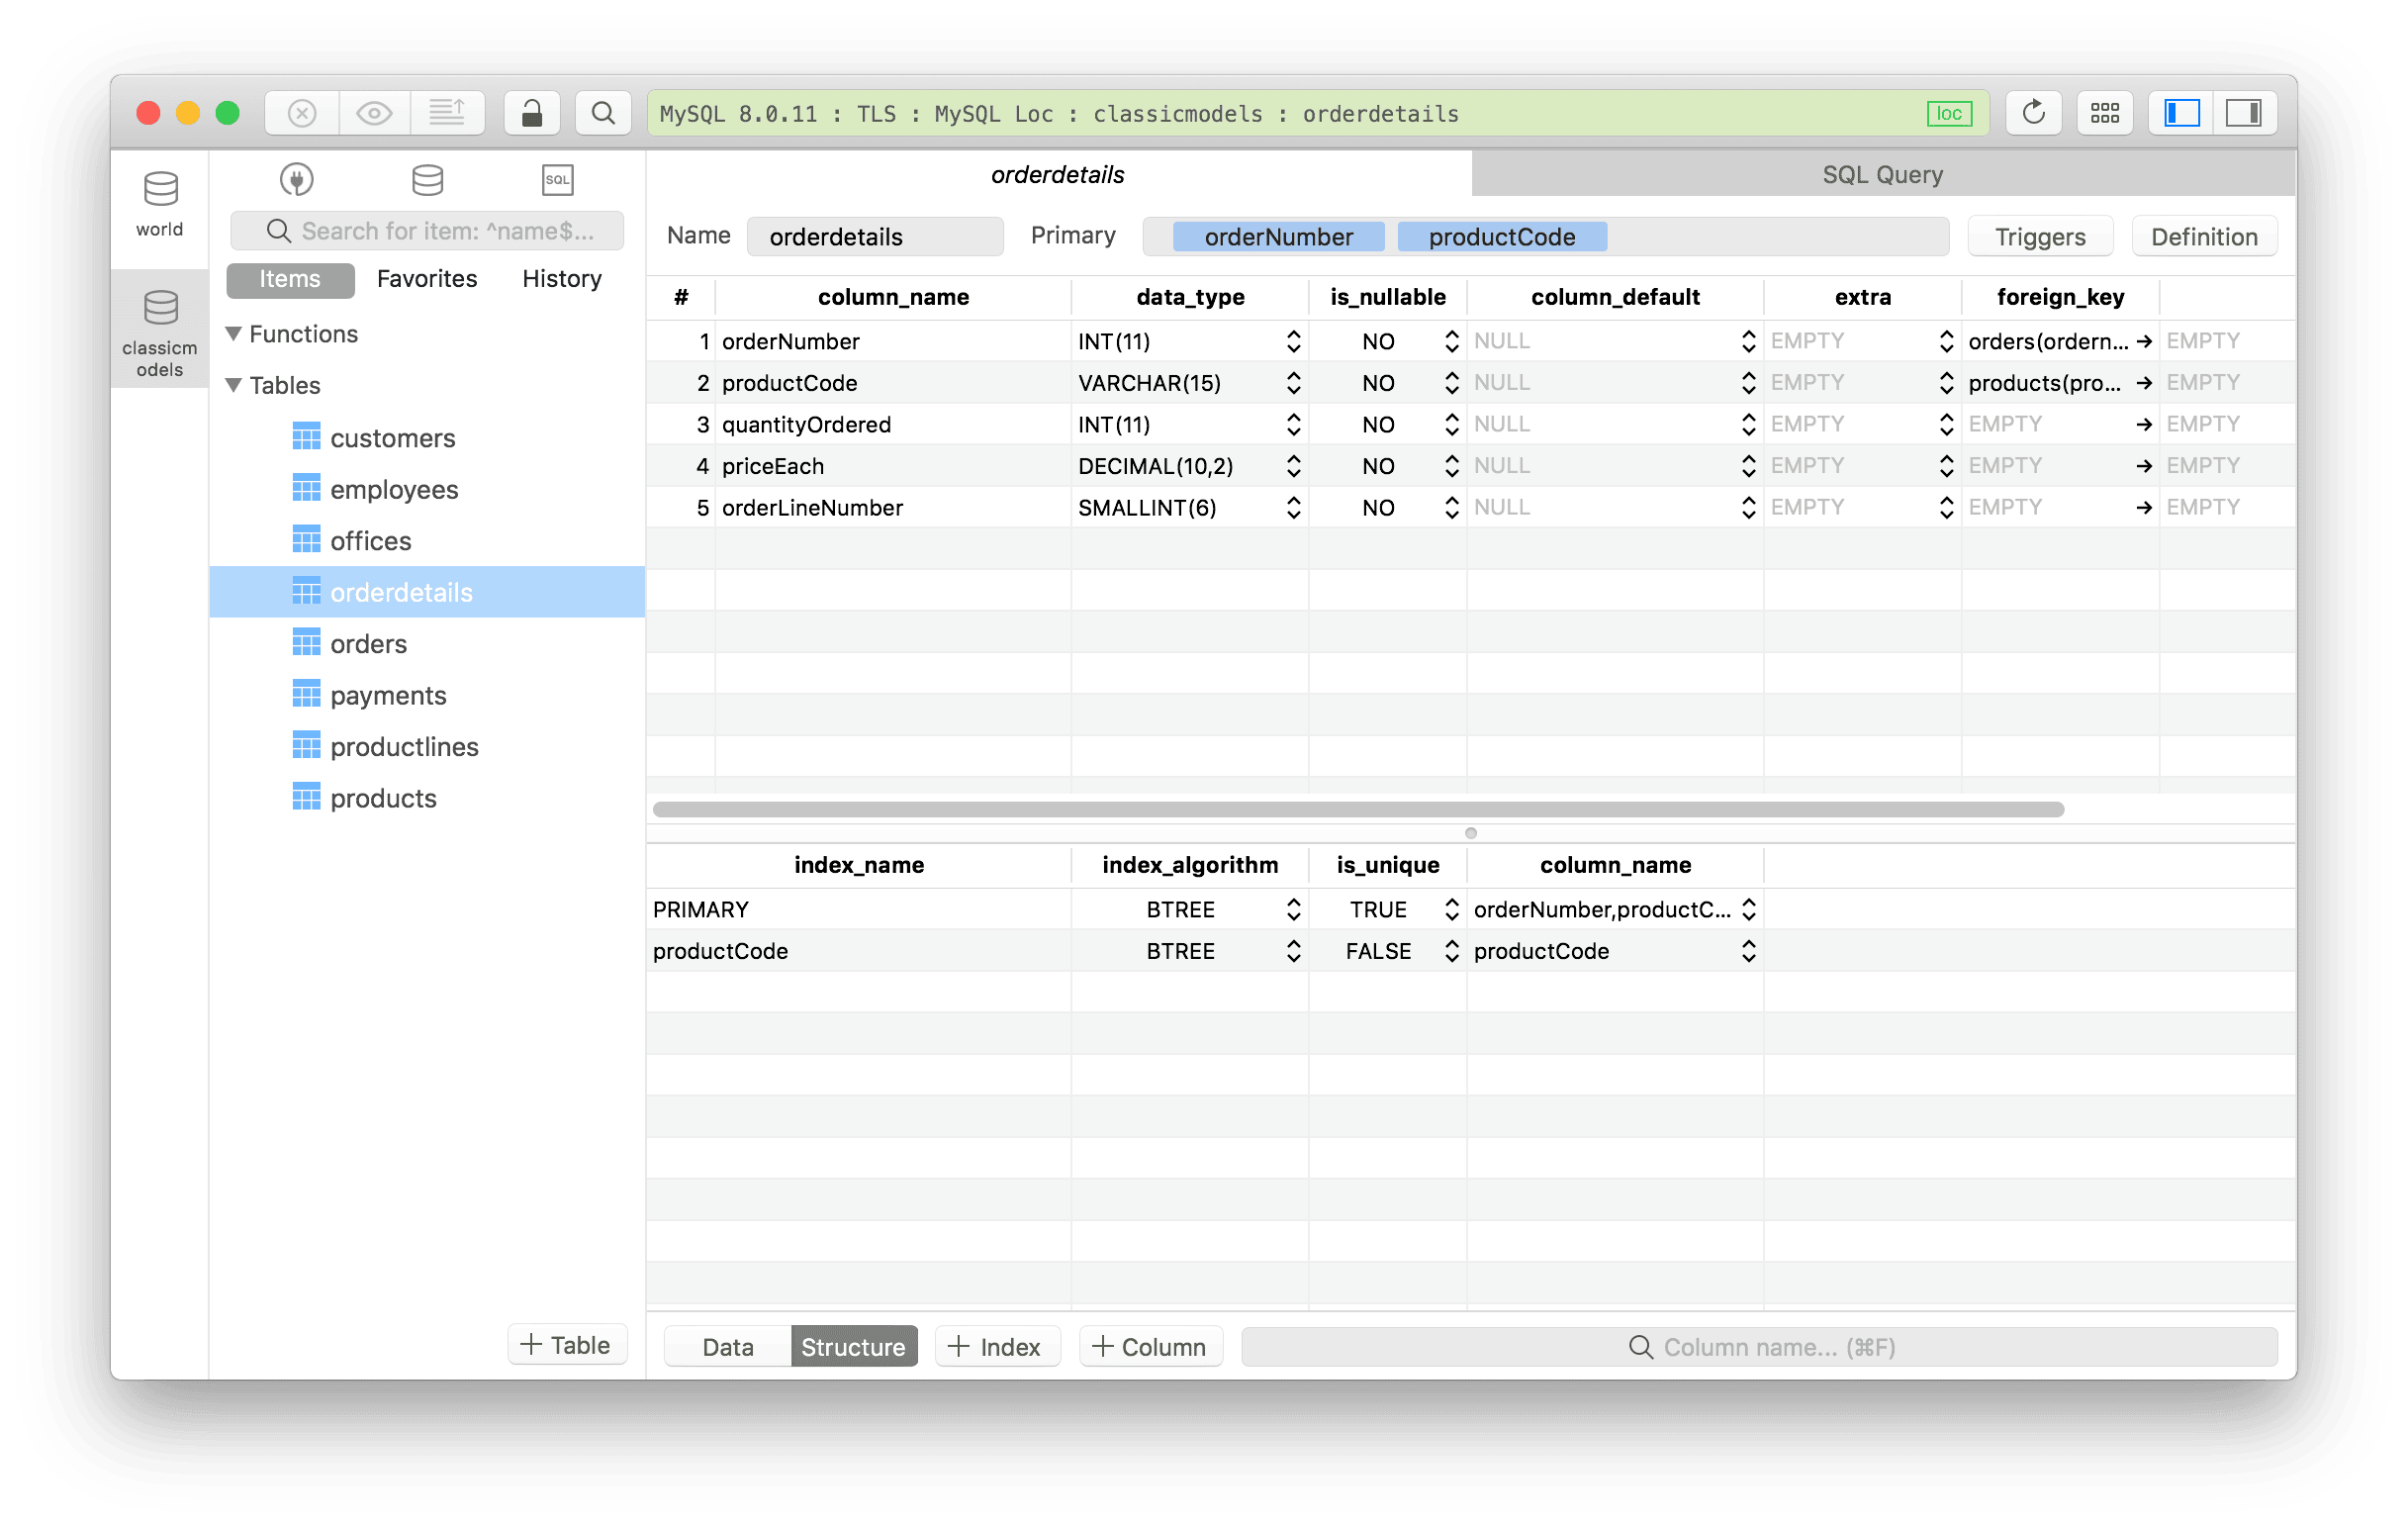The height and width of the screenshot is (1526, 2408).
Task: Focus the Column name filter field
Action: (1760, 1347)
